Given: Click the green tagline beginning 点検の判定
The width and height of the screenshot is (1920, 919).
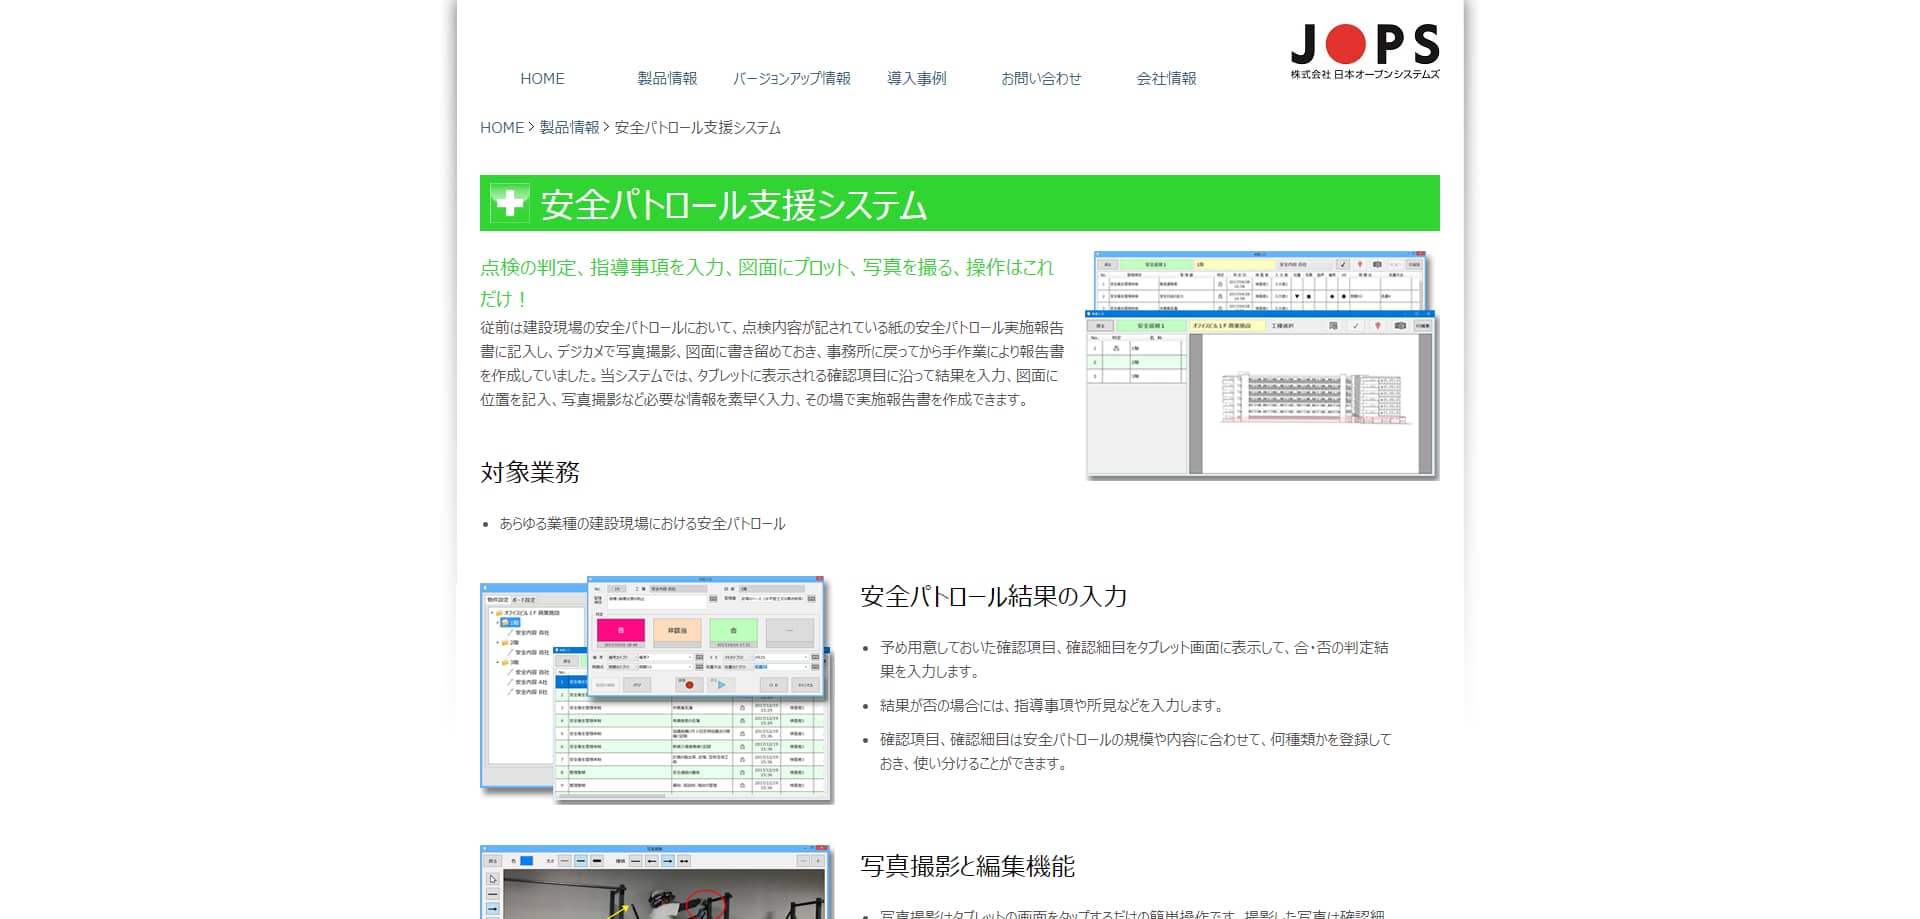Looking at the screenshot, I should [x=767, y=283].
